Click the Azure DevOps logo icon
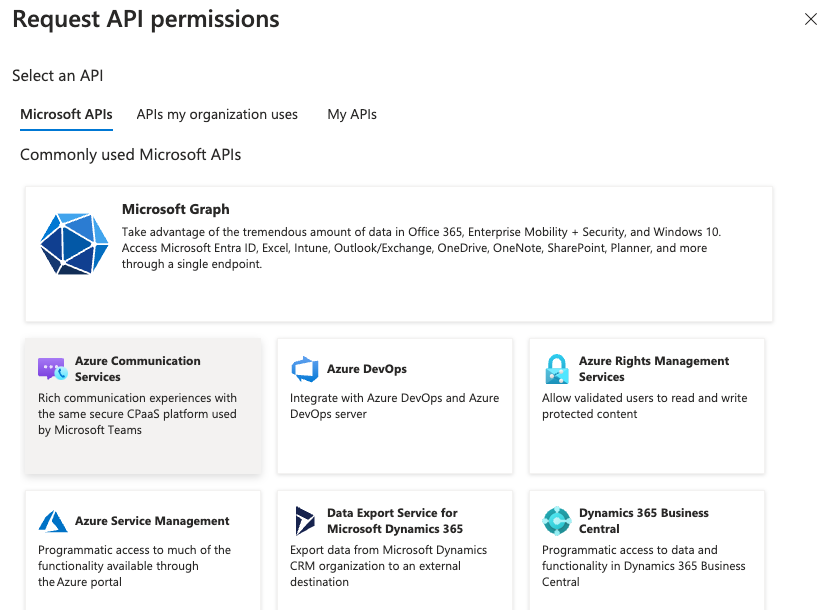This screenshot has height=610, width=840. pos(305,369)
